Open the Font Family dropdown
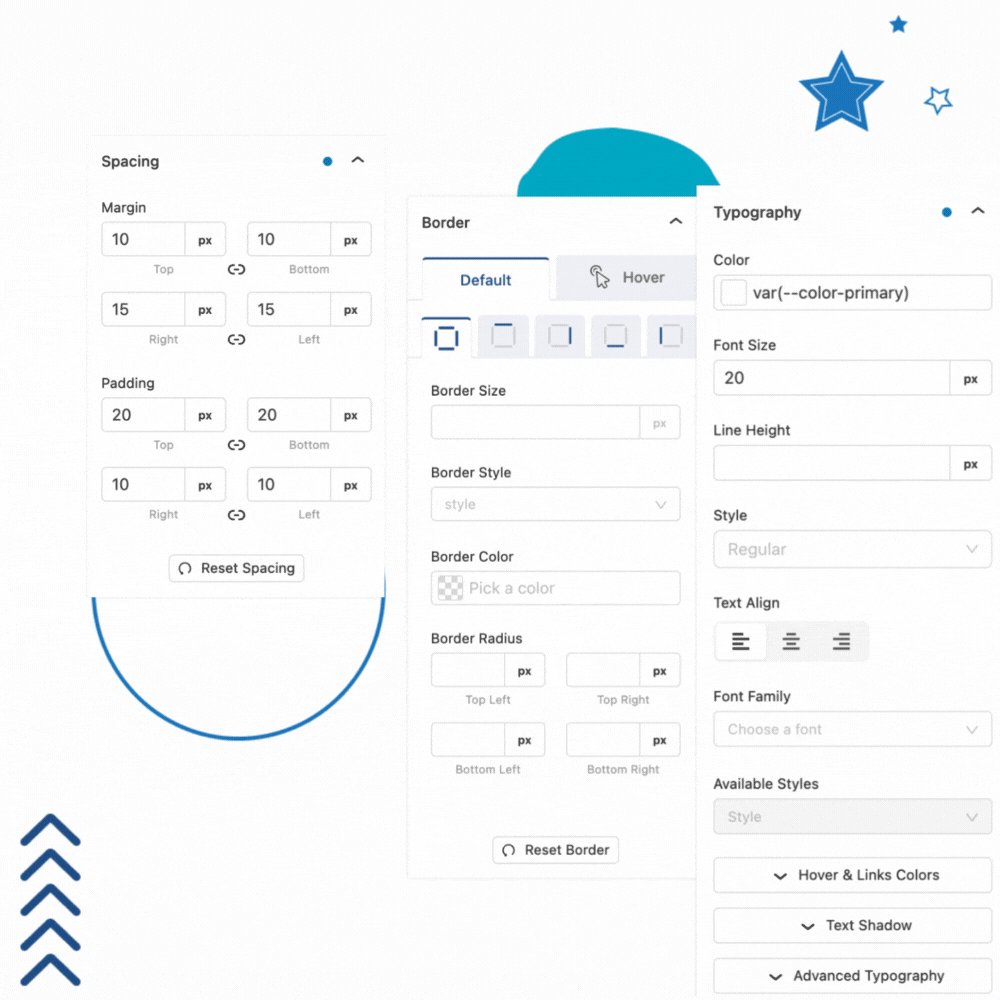The height and width of the screenshot is (1000, 1000). [852, 729]
